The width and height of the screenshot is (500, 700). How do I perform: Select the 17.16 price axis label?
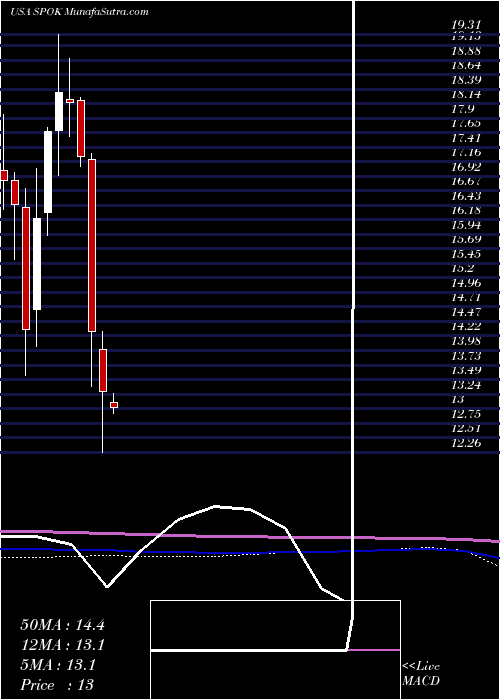[x=466, y=153]
